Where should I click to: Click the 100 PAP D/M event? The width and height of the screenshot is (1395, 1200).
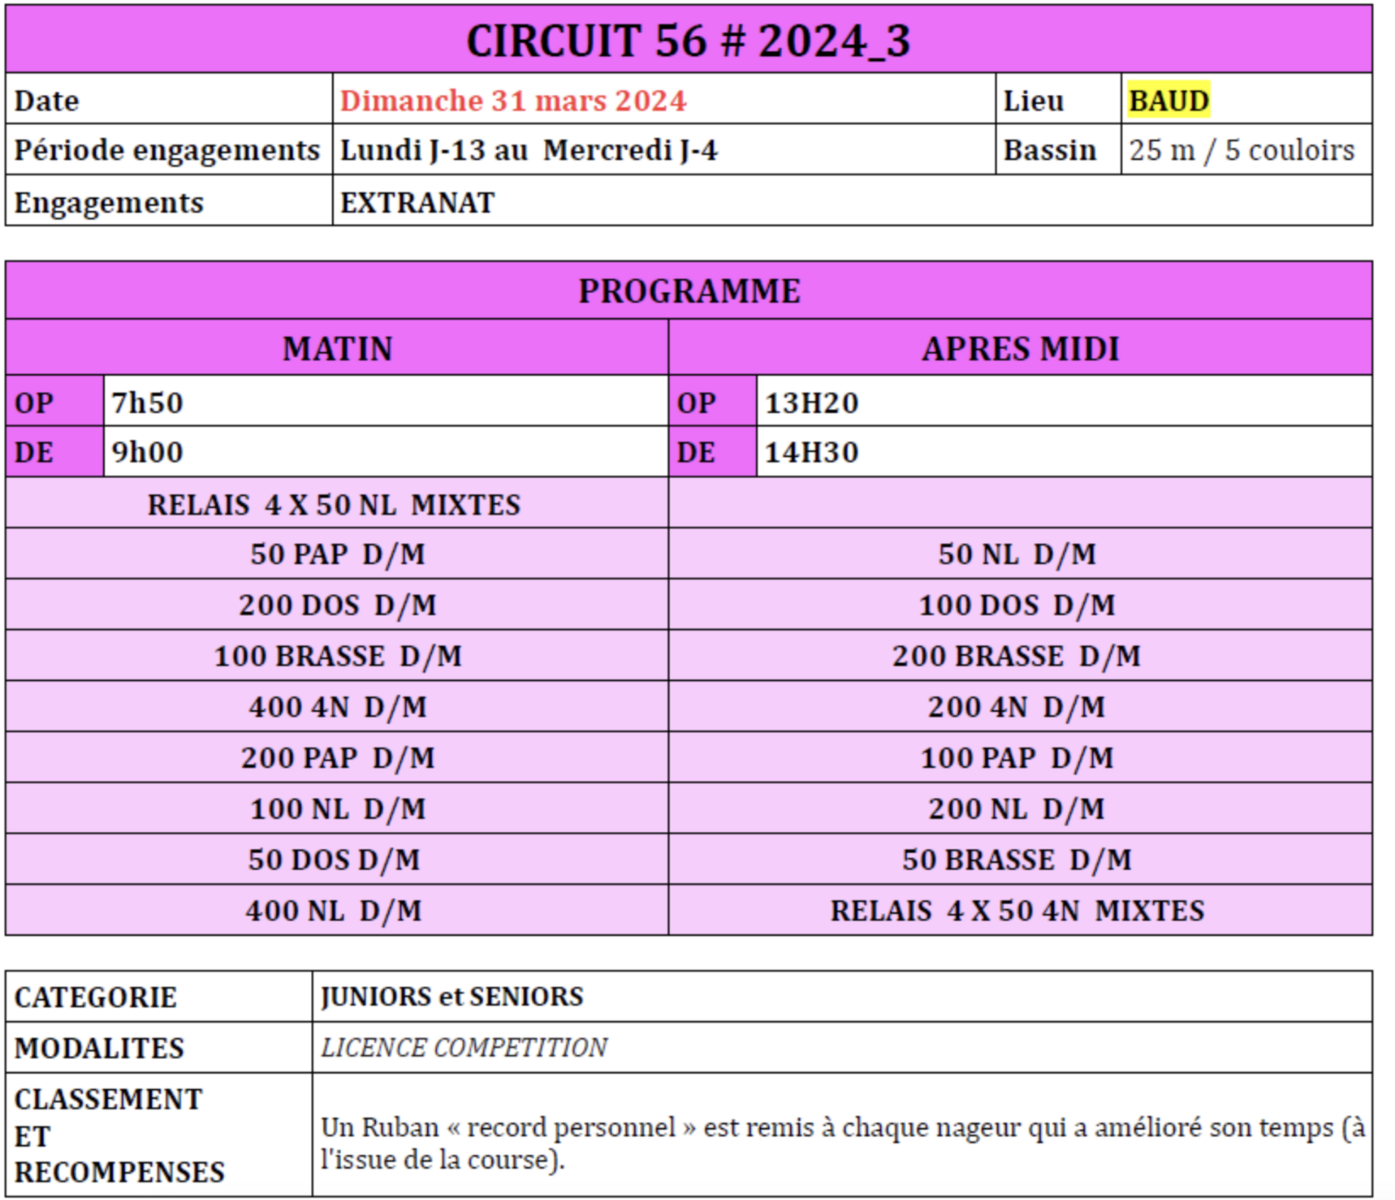coord(1017,759)
